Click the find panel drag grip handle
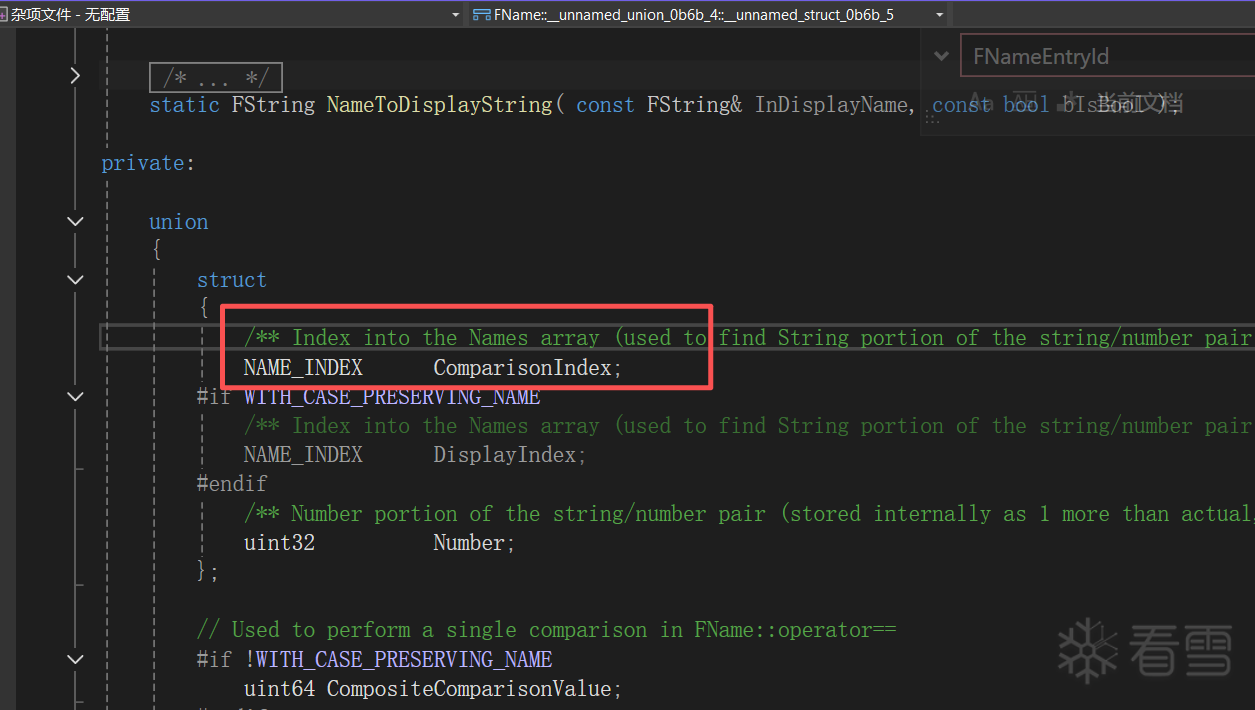 (932, 118)
